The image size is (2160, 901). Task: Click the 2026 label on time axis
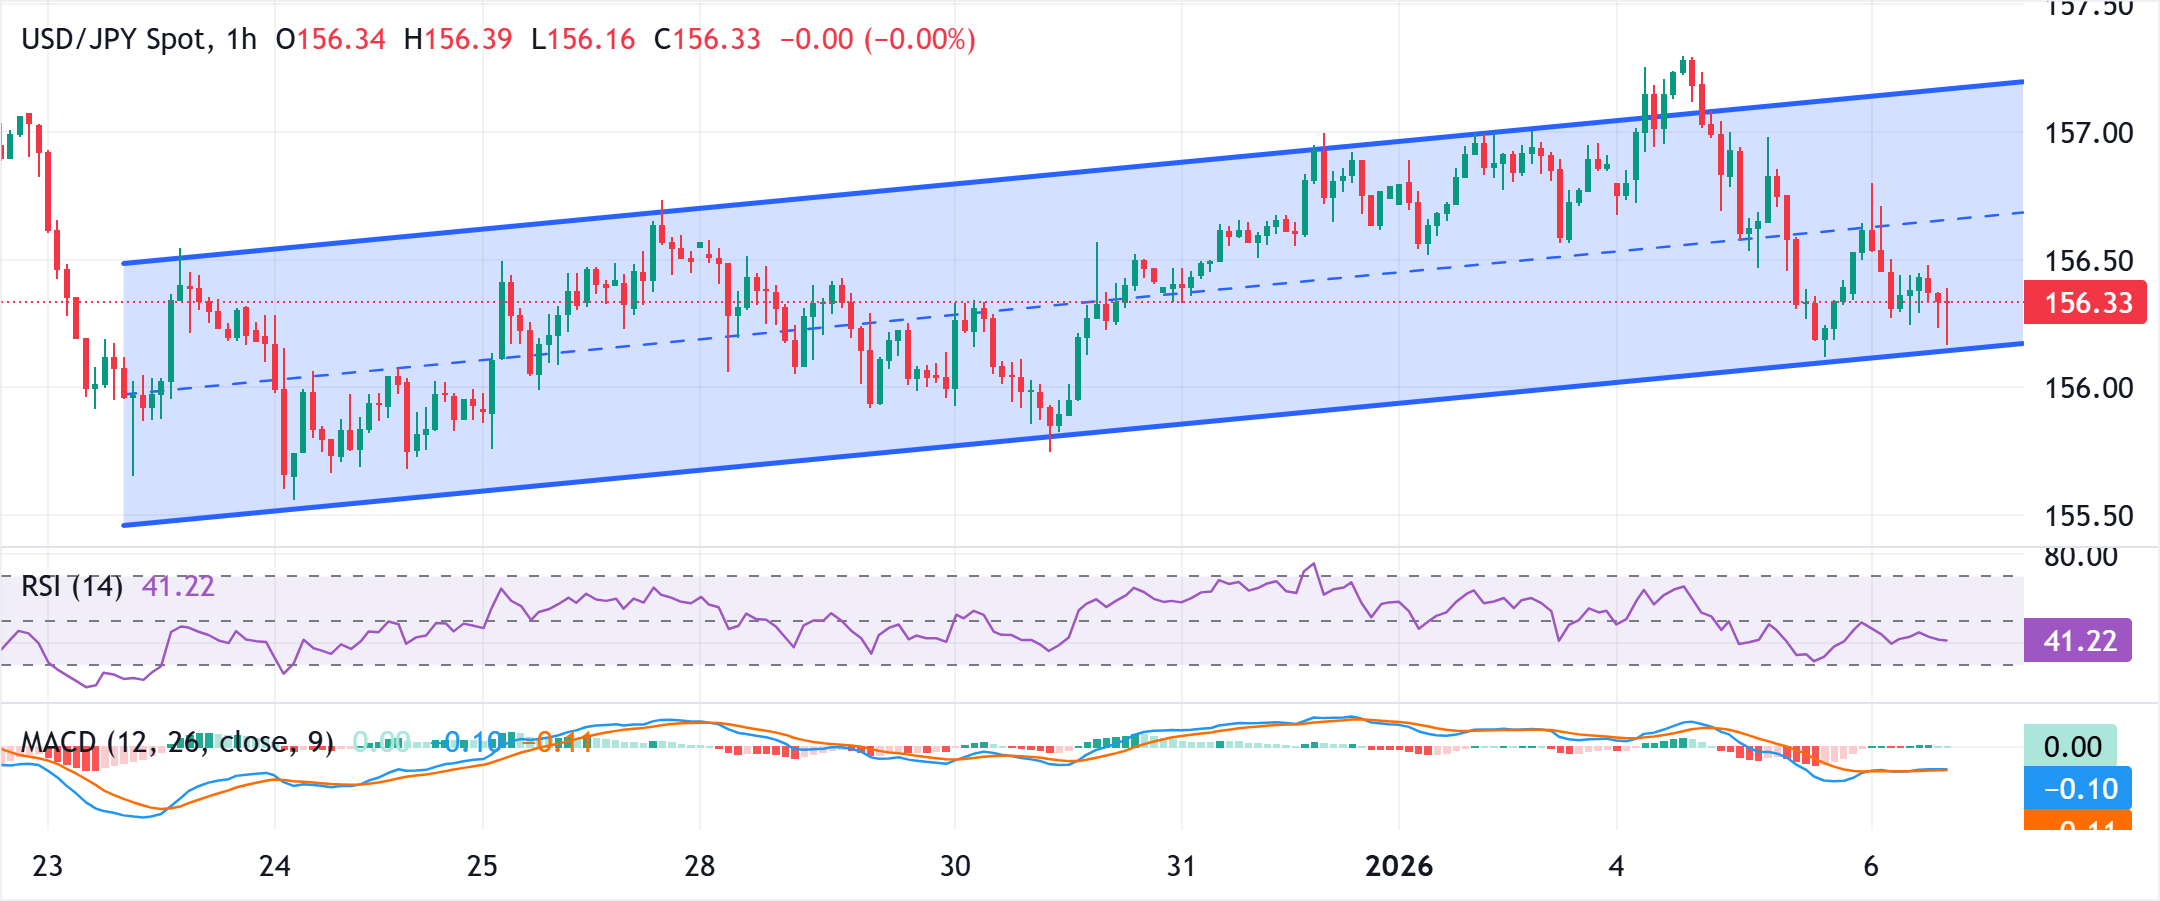pyautogui.click(x=1401, y=866)
